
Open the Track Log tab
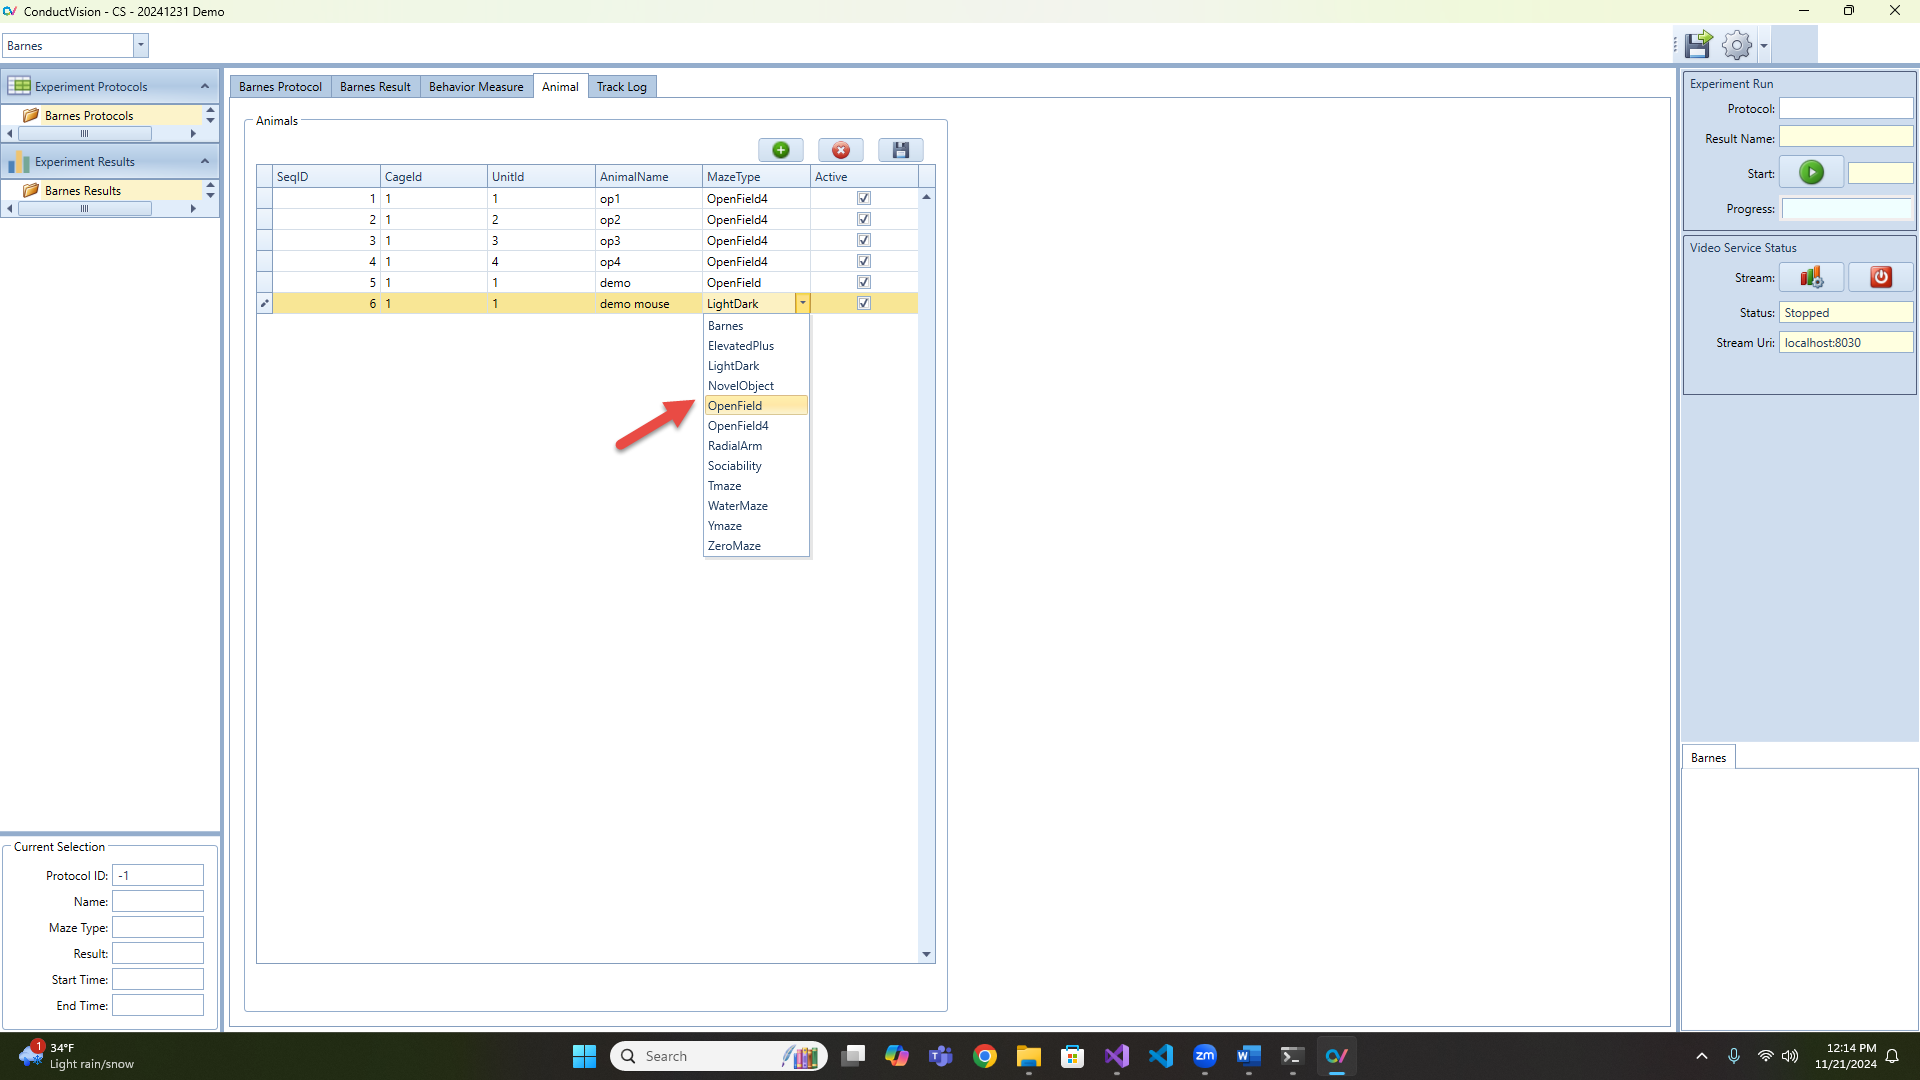[x=621, y=87]
